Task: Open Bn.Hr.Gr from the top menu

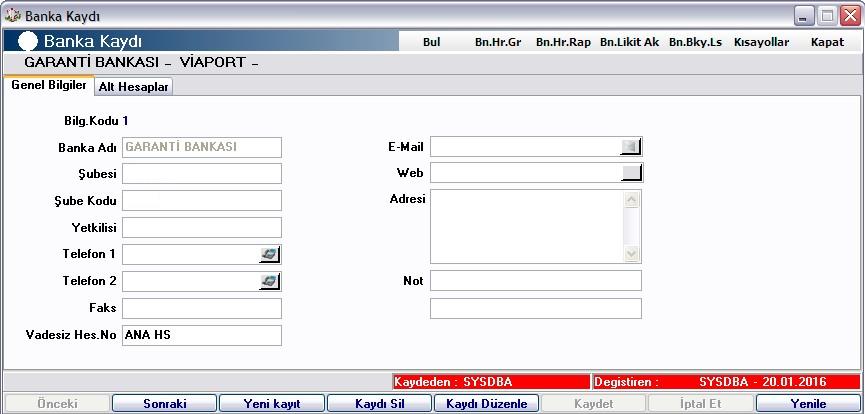Action: 498,42
